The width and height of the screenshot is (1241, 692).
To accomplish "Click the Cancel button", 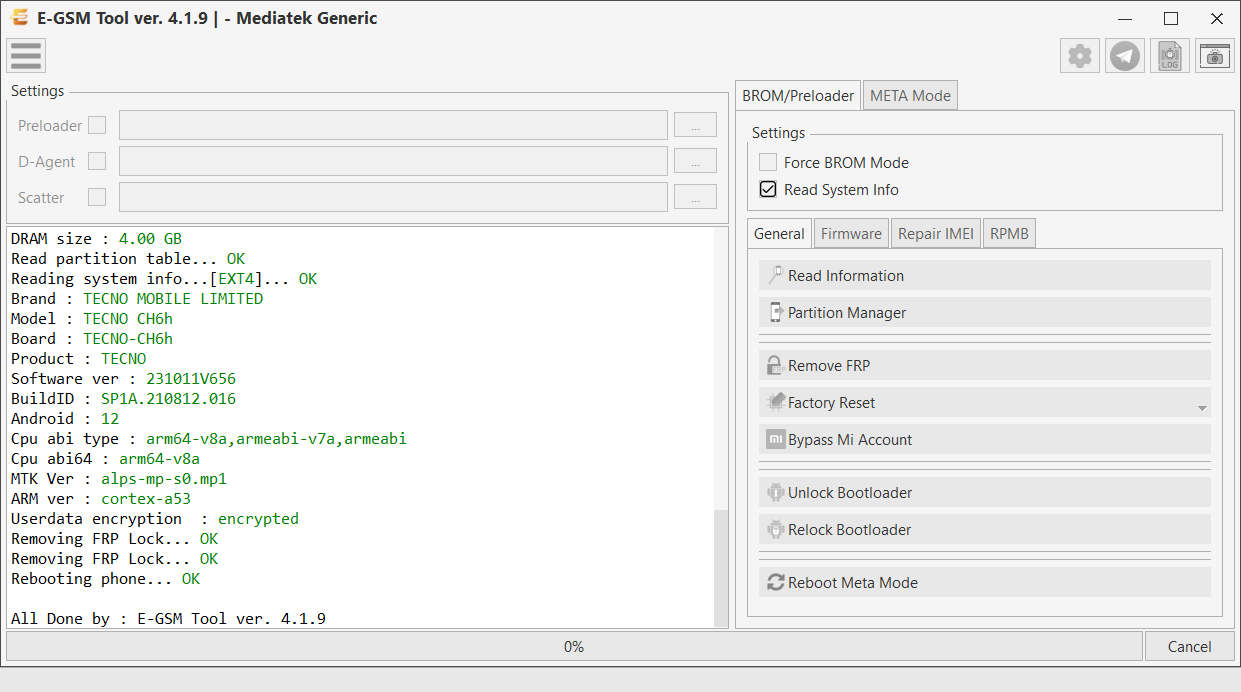I will pyautogui.click(x=1190, y=646).
